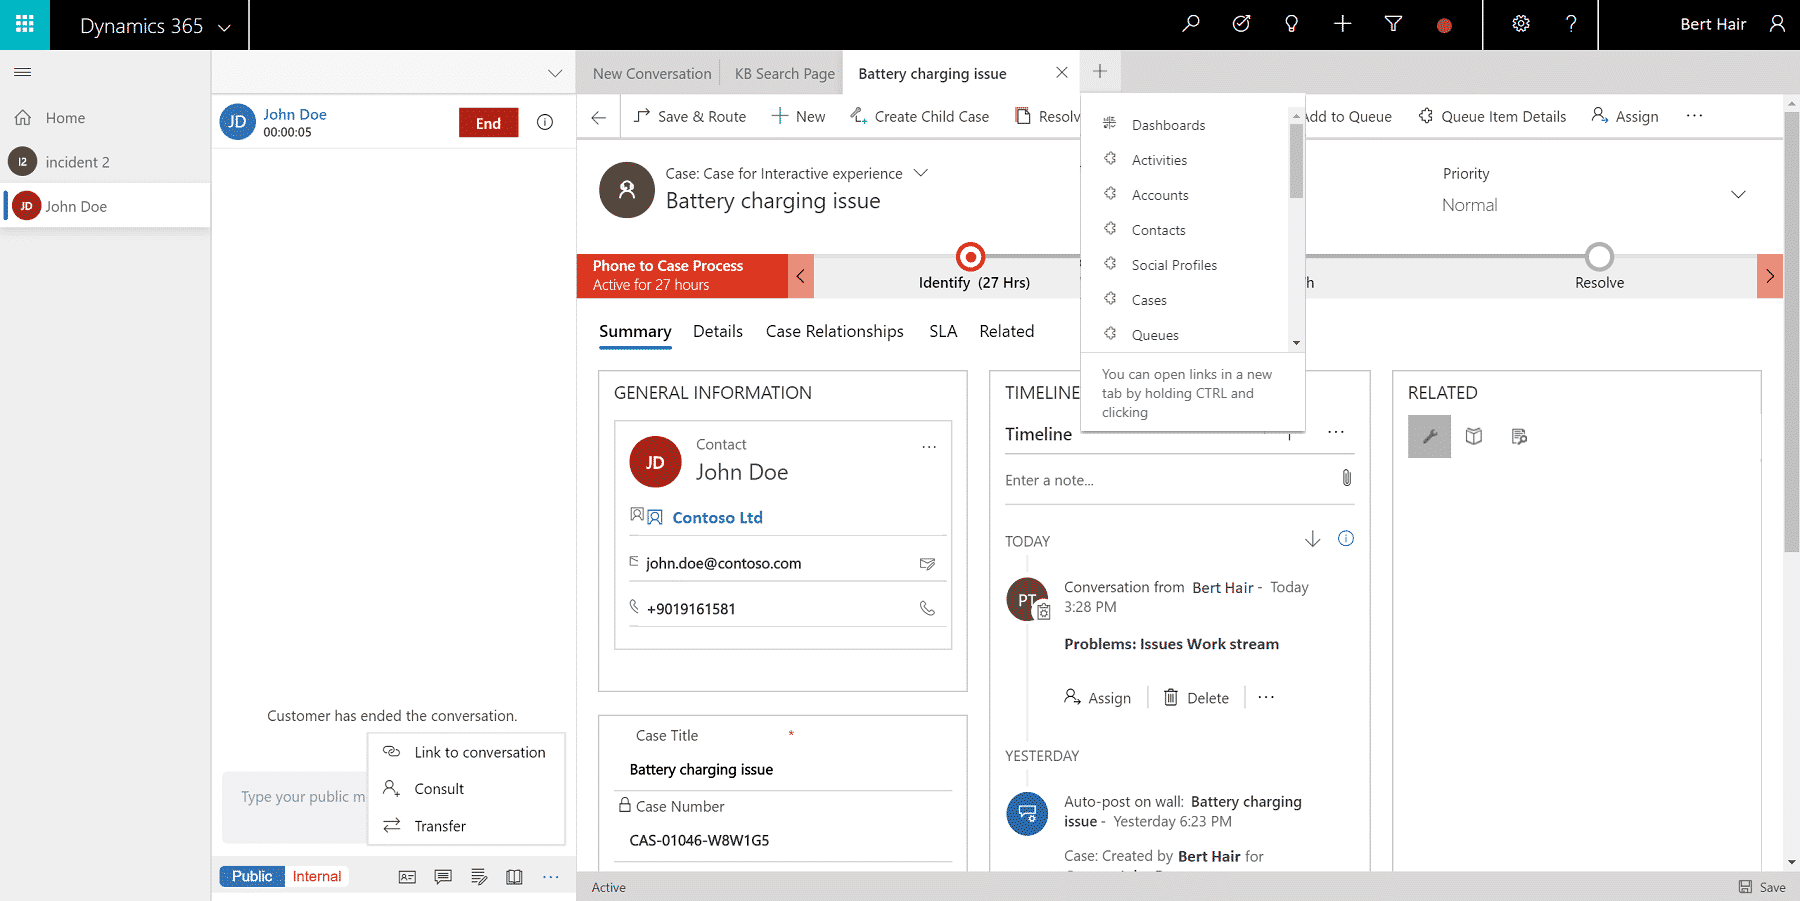Click the next stage arrow on process bar
This screenshot has height=901, width=1800.
(x=1769, y=276)
